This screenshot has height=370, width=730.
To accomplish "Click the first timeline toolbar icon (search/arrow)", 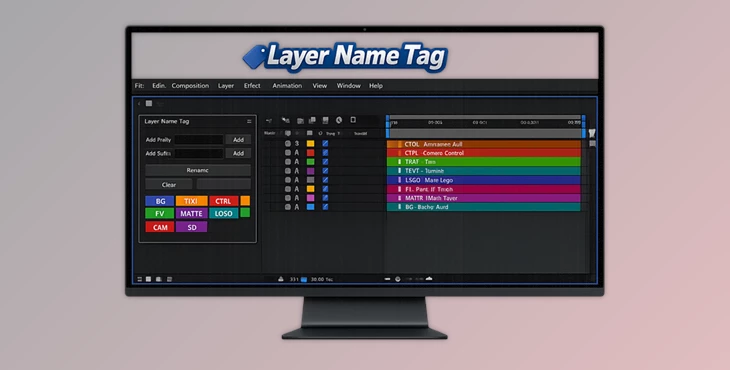I will (x=269, y=121).
